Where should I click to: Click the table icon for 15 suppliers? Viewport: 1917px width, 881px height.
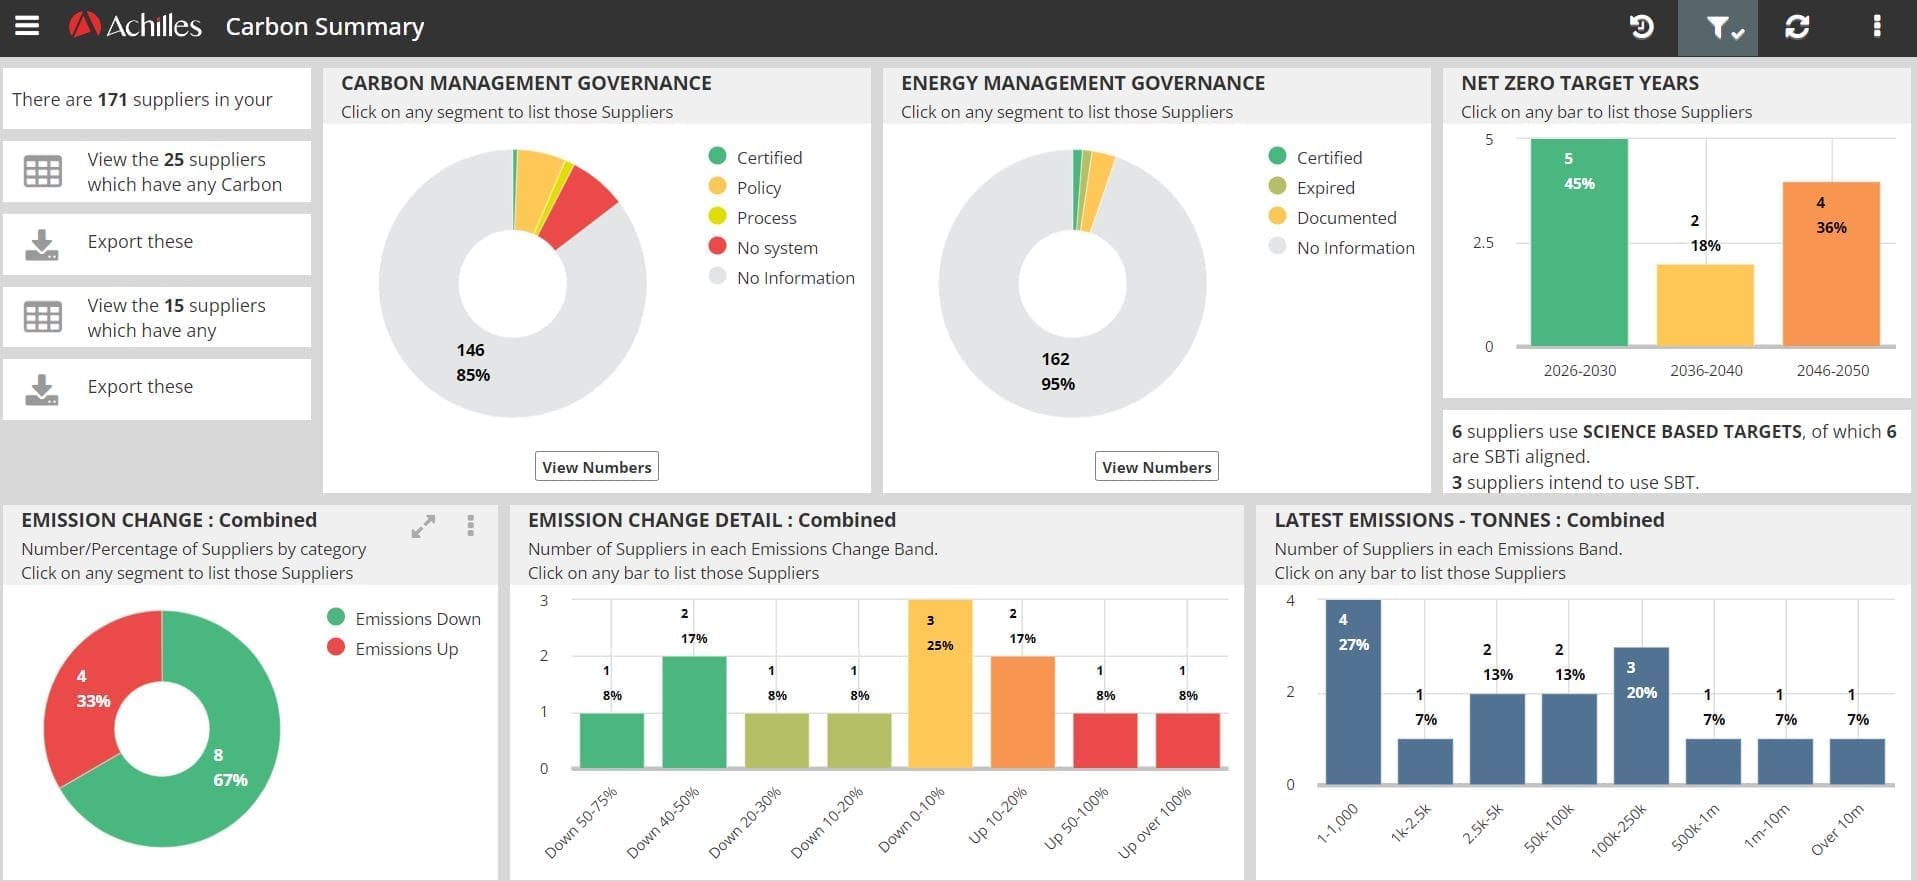(43, 317)
